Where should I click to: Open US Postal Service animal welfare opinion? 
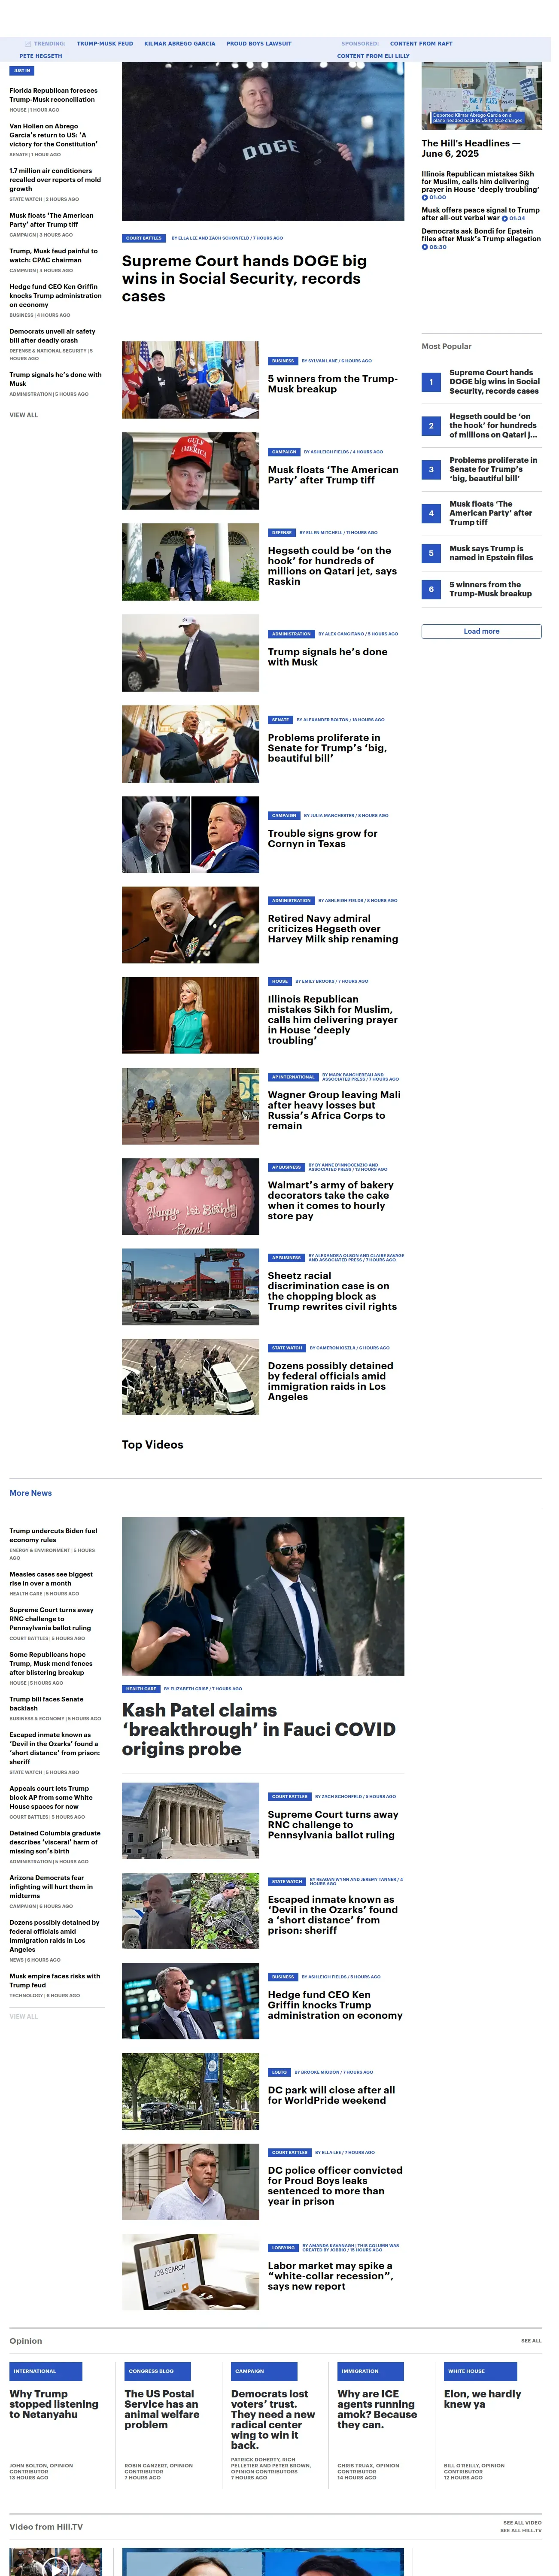tap(162, 2409)
